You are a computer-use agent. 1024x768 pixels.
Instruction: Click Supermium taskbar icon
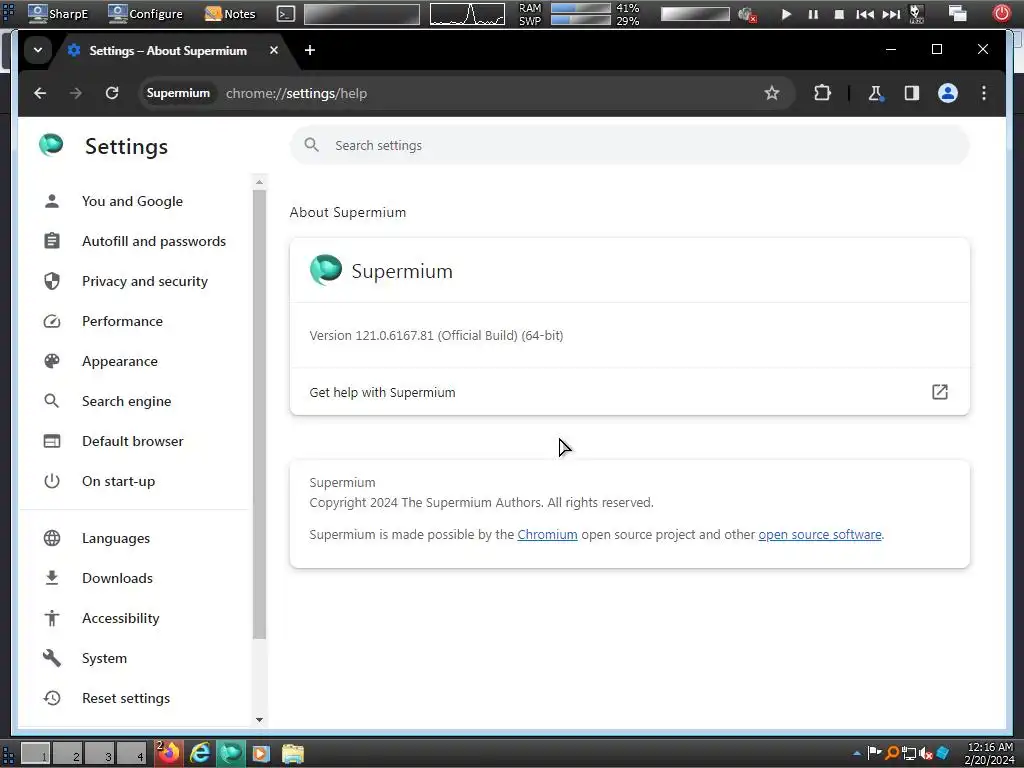(x=230, y=753)
